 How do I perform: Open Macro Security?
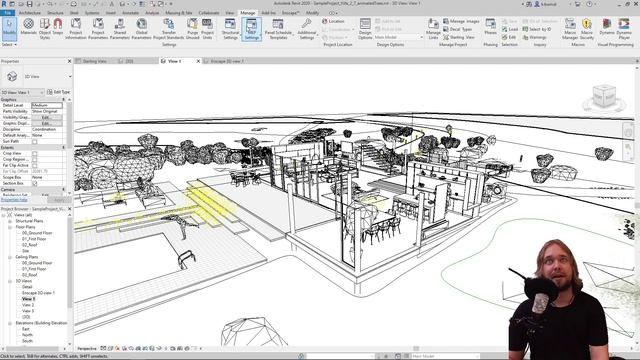[x=587, y=29]
